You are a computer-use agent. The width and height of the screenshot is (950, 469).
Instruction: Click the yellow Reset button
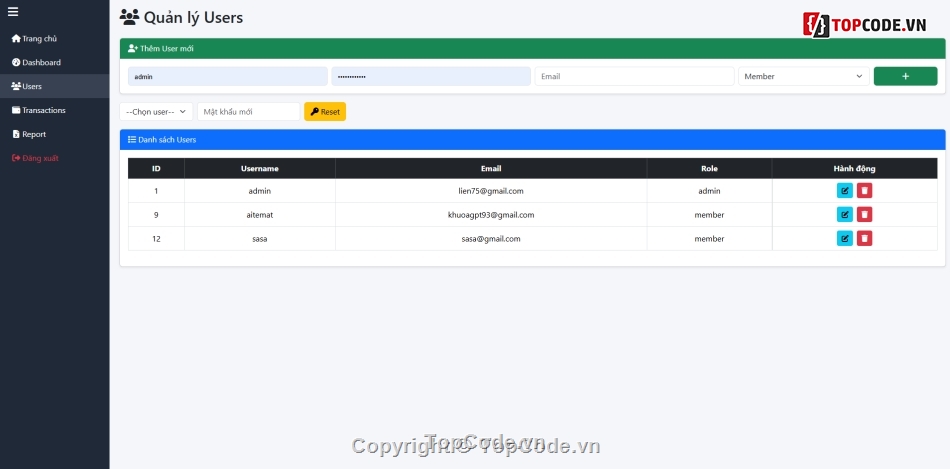(x=325, y=111)
